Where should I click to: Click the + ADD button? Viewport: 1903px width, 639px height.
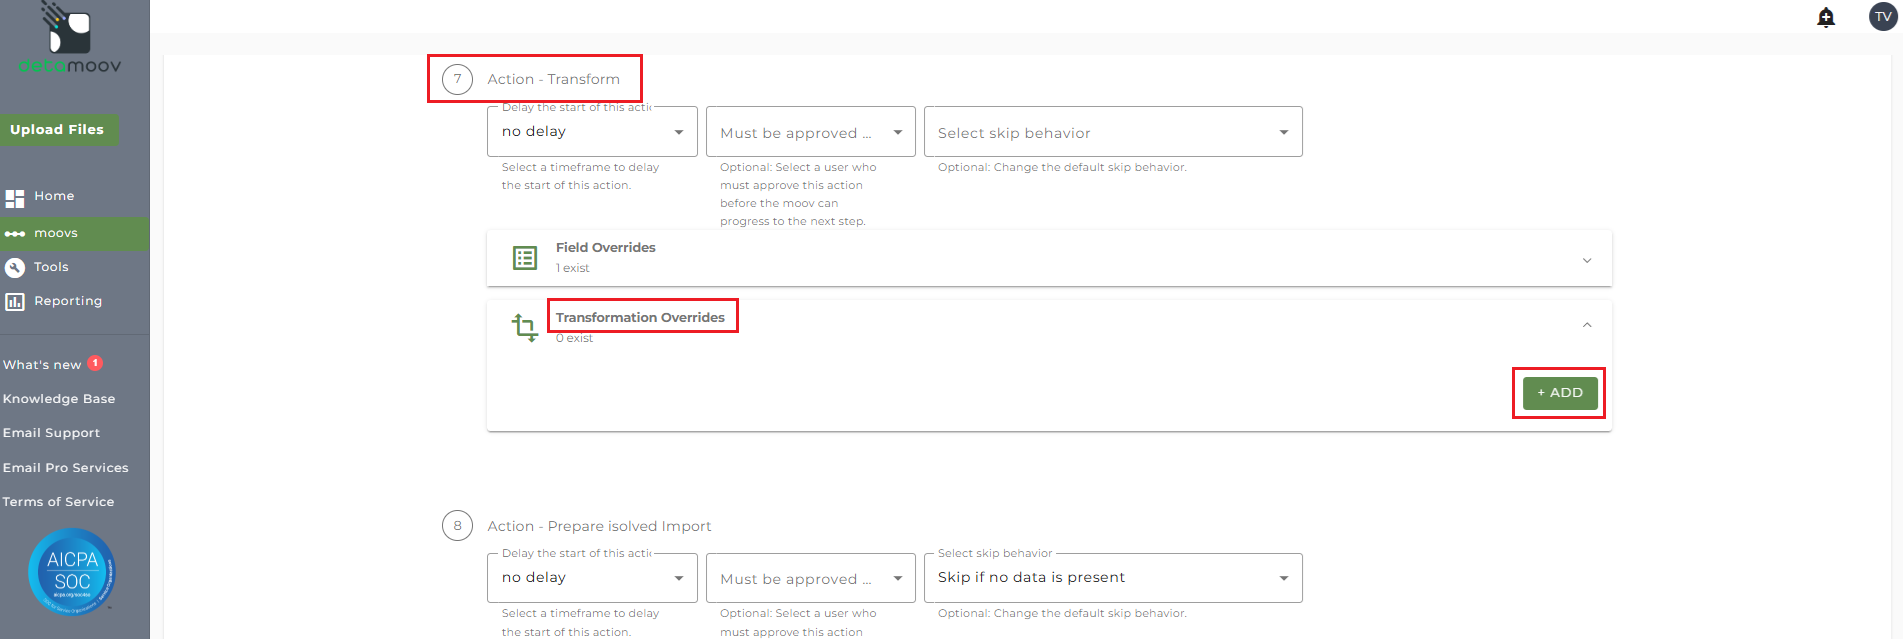1559,393
